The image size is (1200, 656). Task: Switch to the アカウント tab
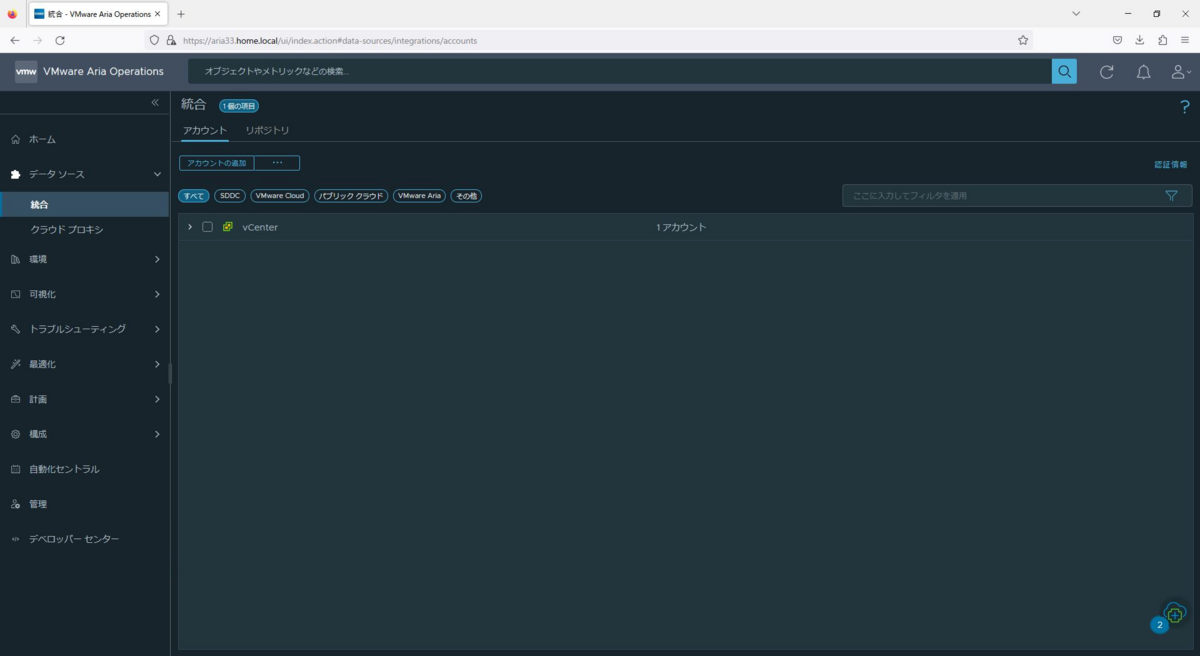tap(205, 131)
